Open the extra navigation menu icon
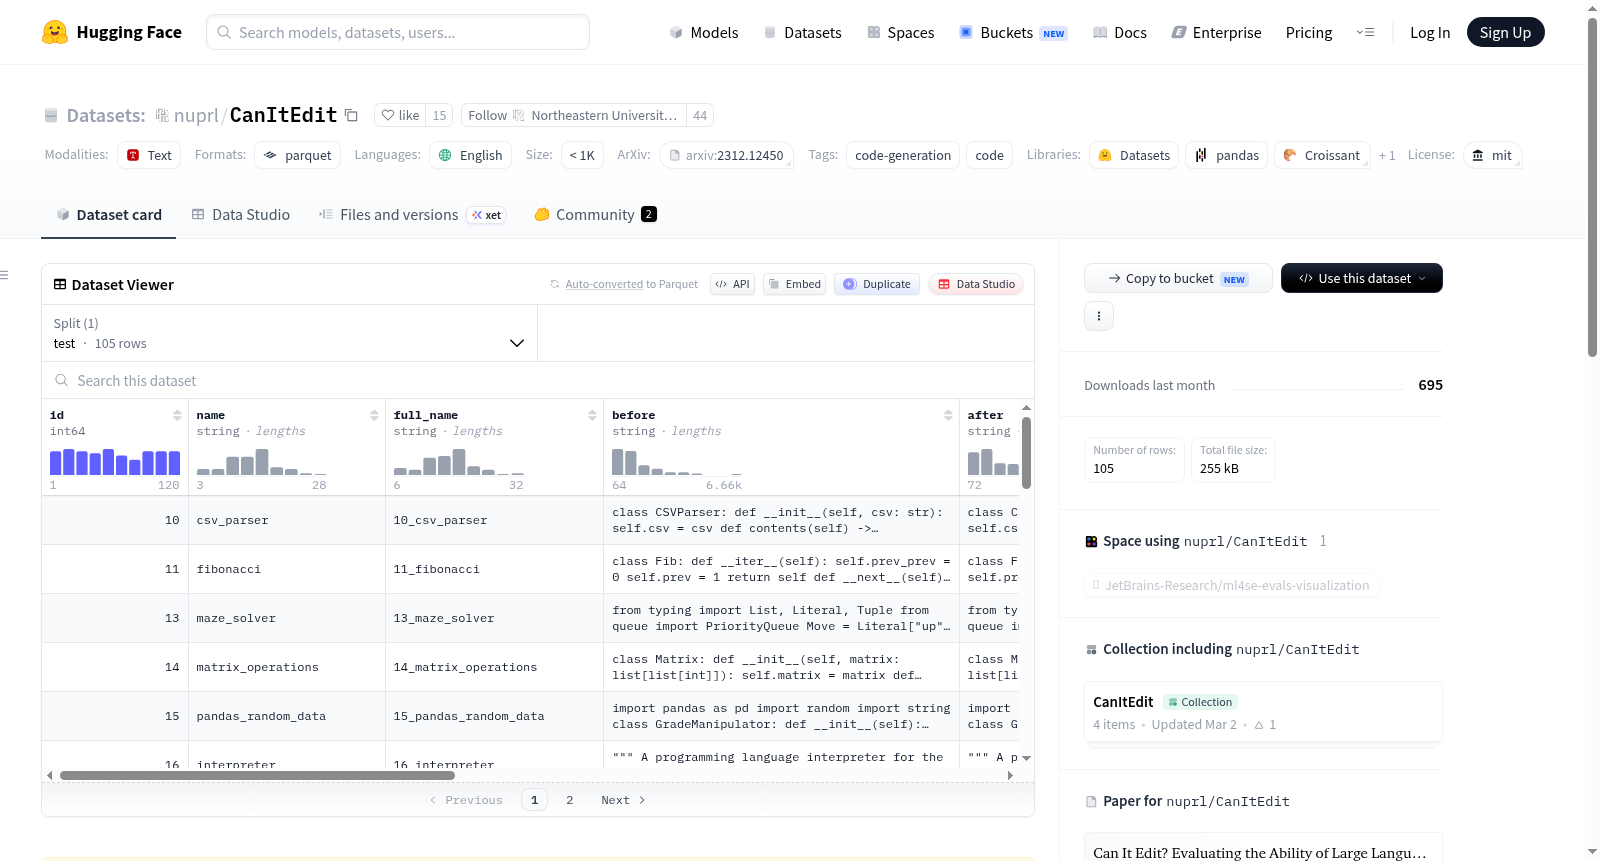The height and width of the screenshot is (861, 1600). pos(1365,32)
